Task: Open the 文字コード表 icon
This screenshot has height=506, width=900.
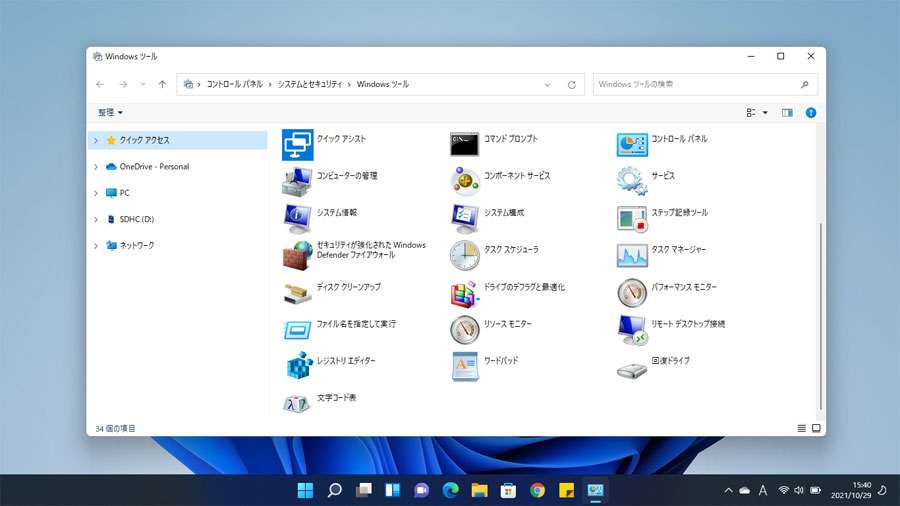Action: click(297, 403)
